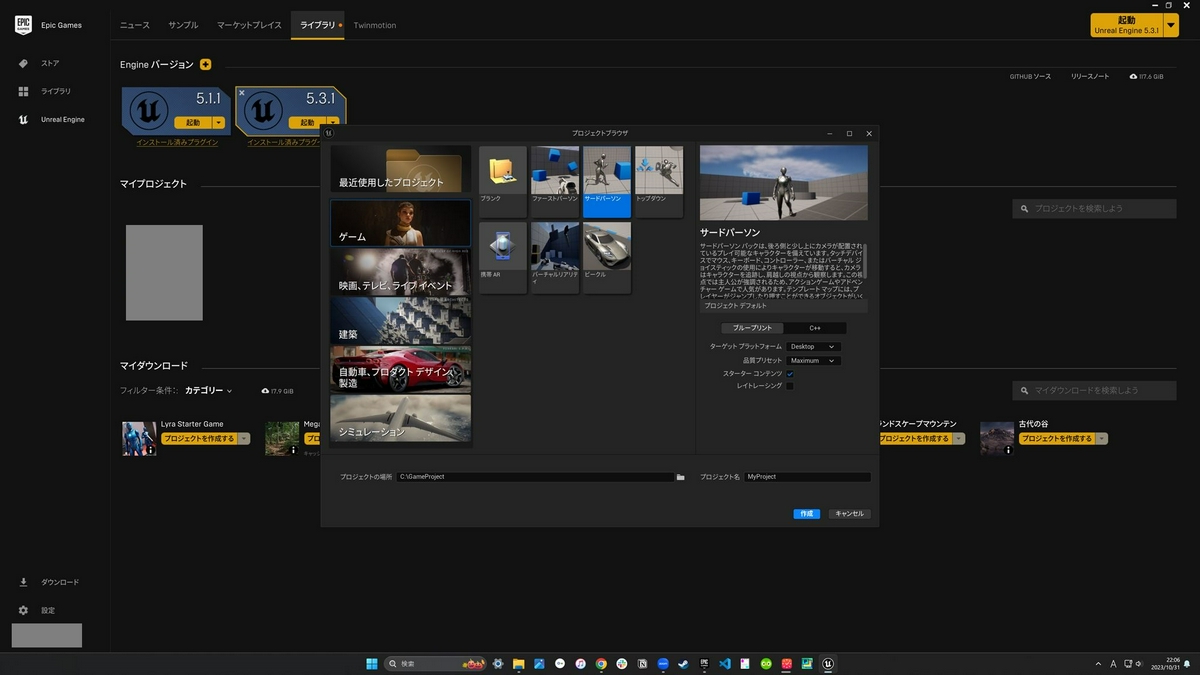Add a new engine version with plus icon
Viewport: 1200px width, 675px height.
click(206, 65)
